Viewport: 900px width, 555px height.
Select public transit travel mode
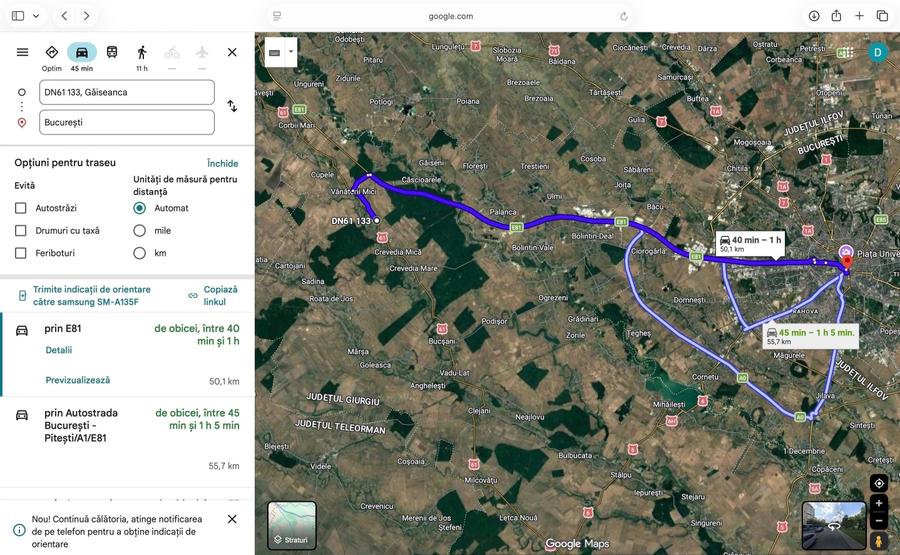tap(112, 52)
